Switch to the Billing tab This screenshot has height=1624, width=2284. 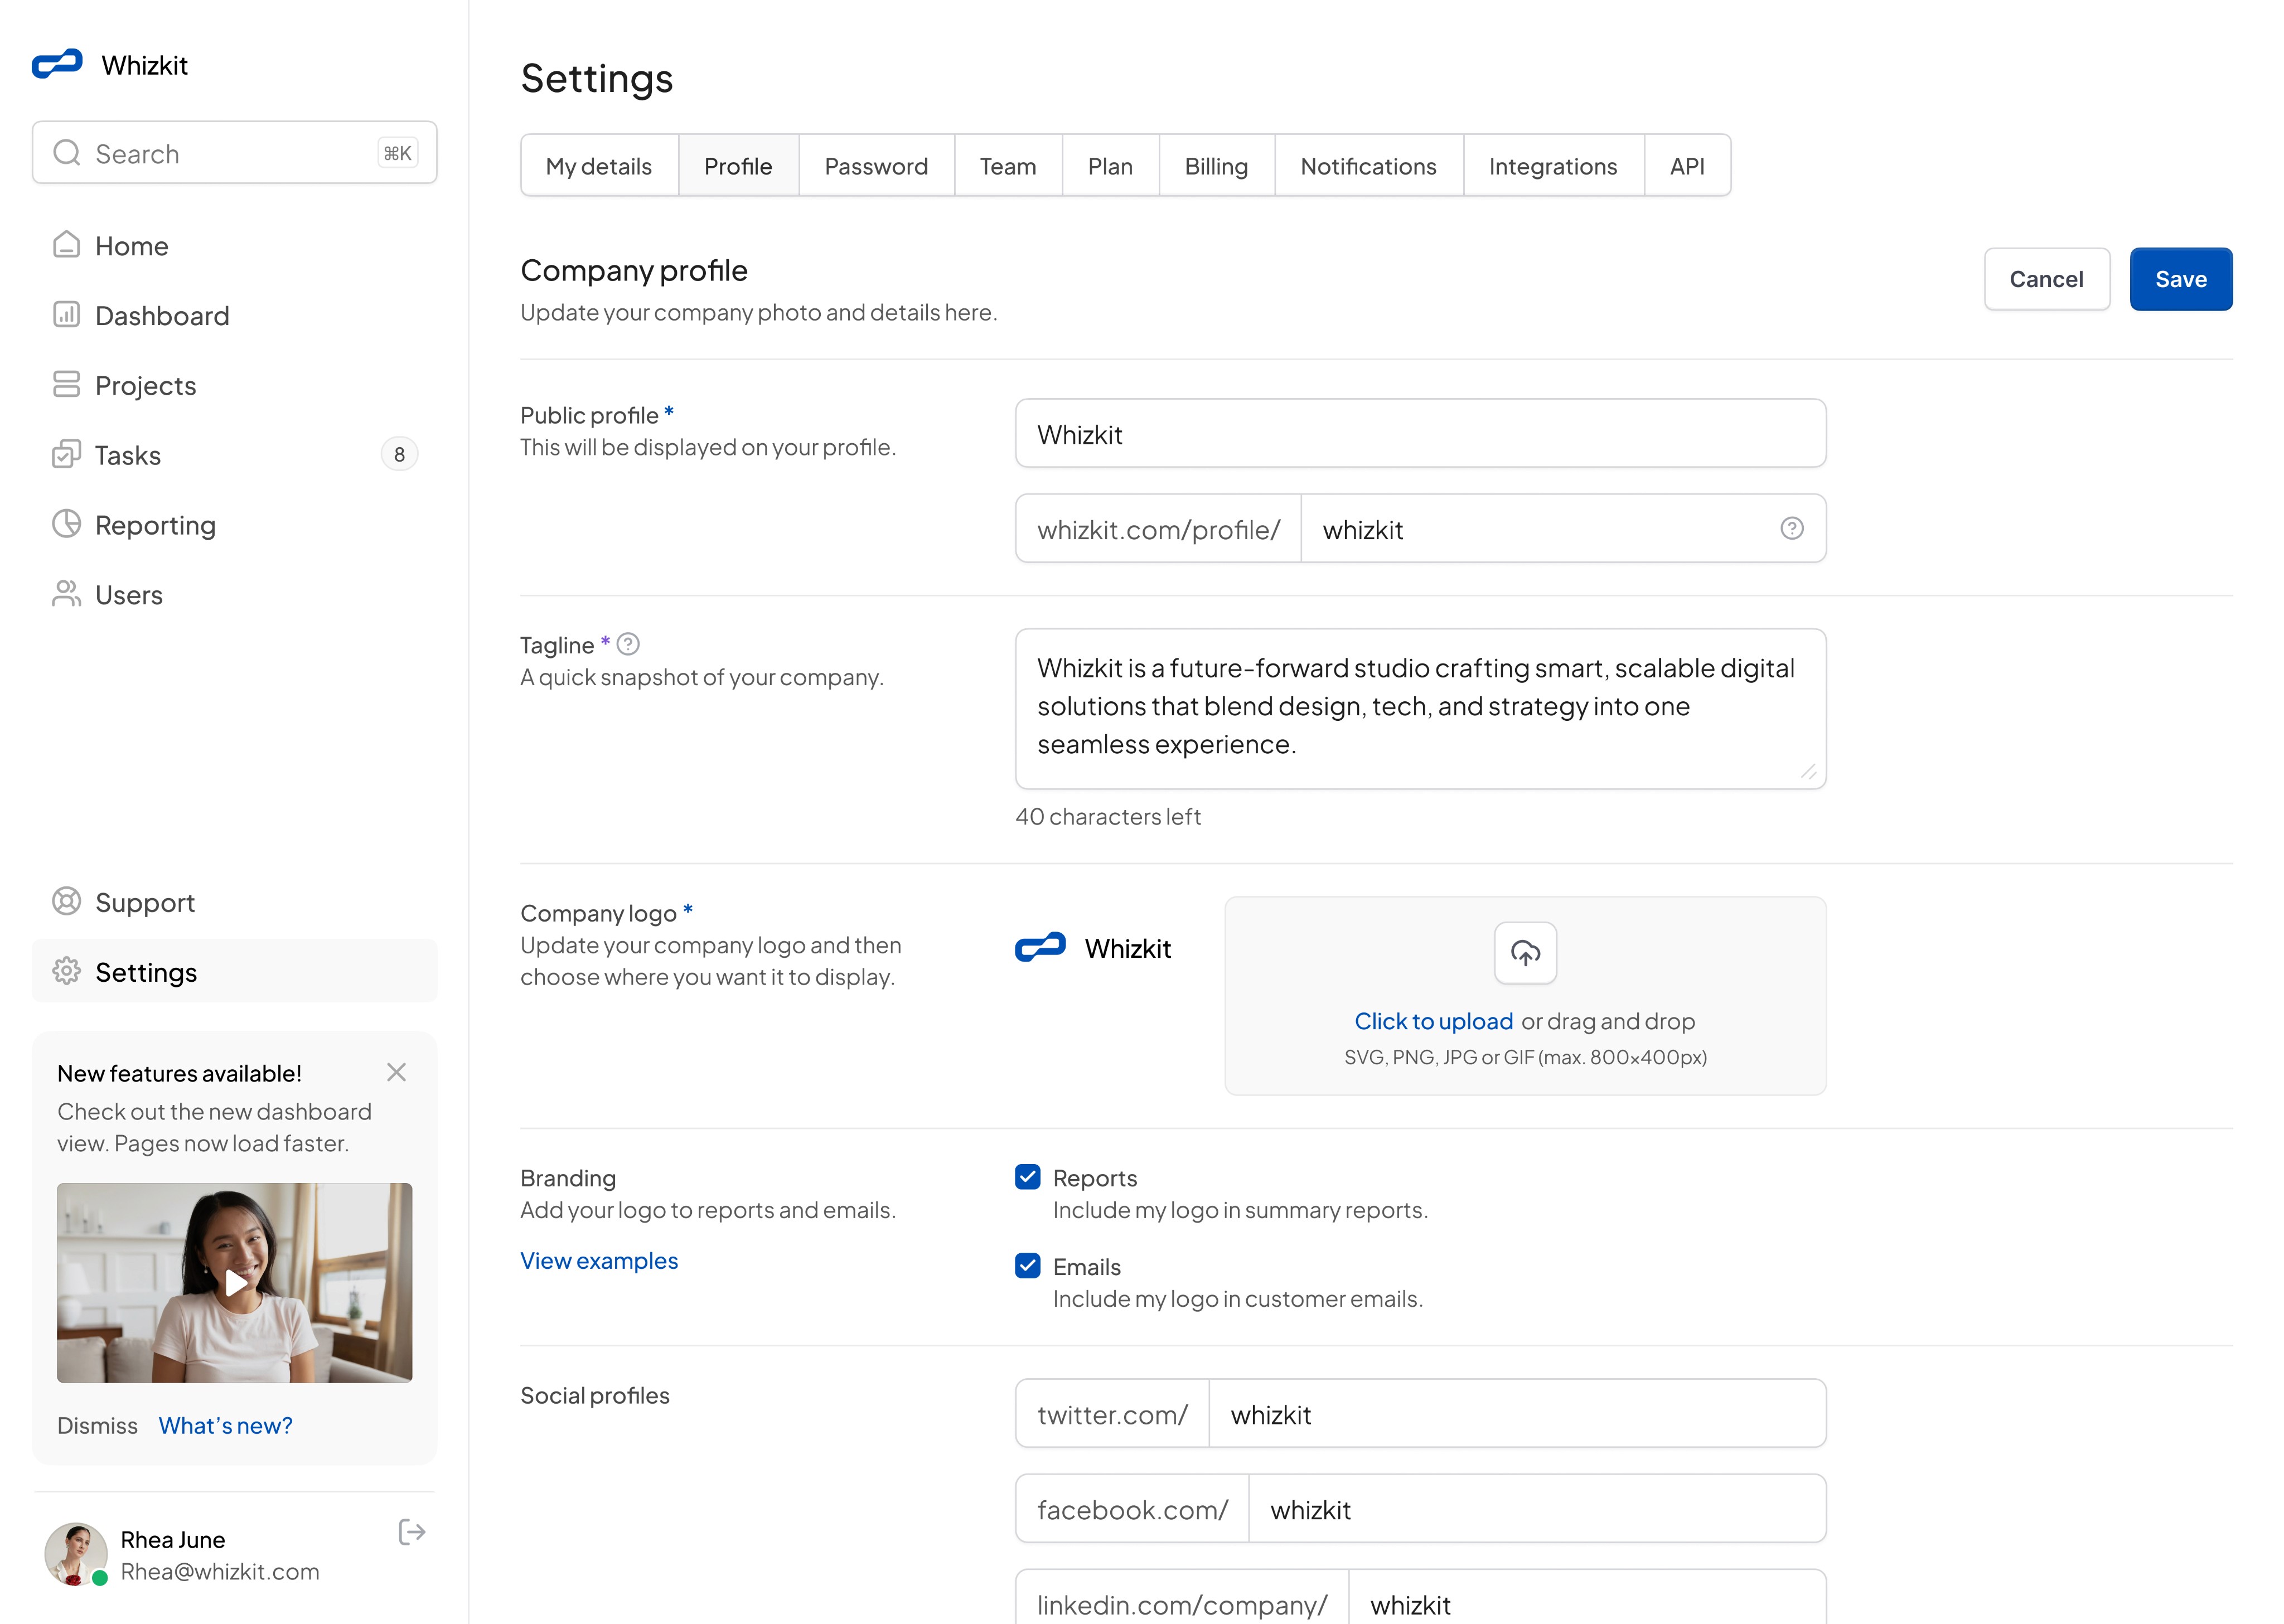[x=1215, y=166]
